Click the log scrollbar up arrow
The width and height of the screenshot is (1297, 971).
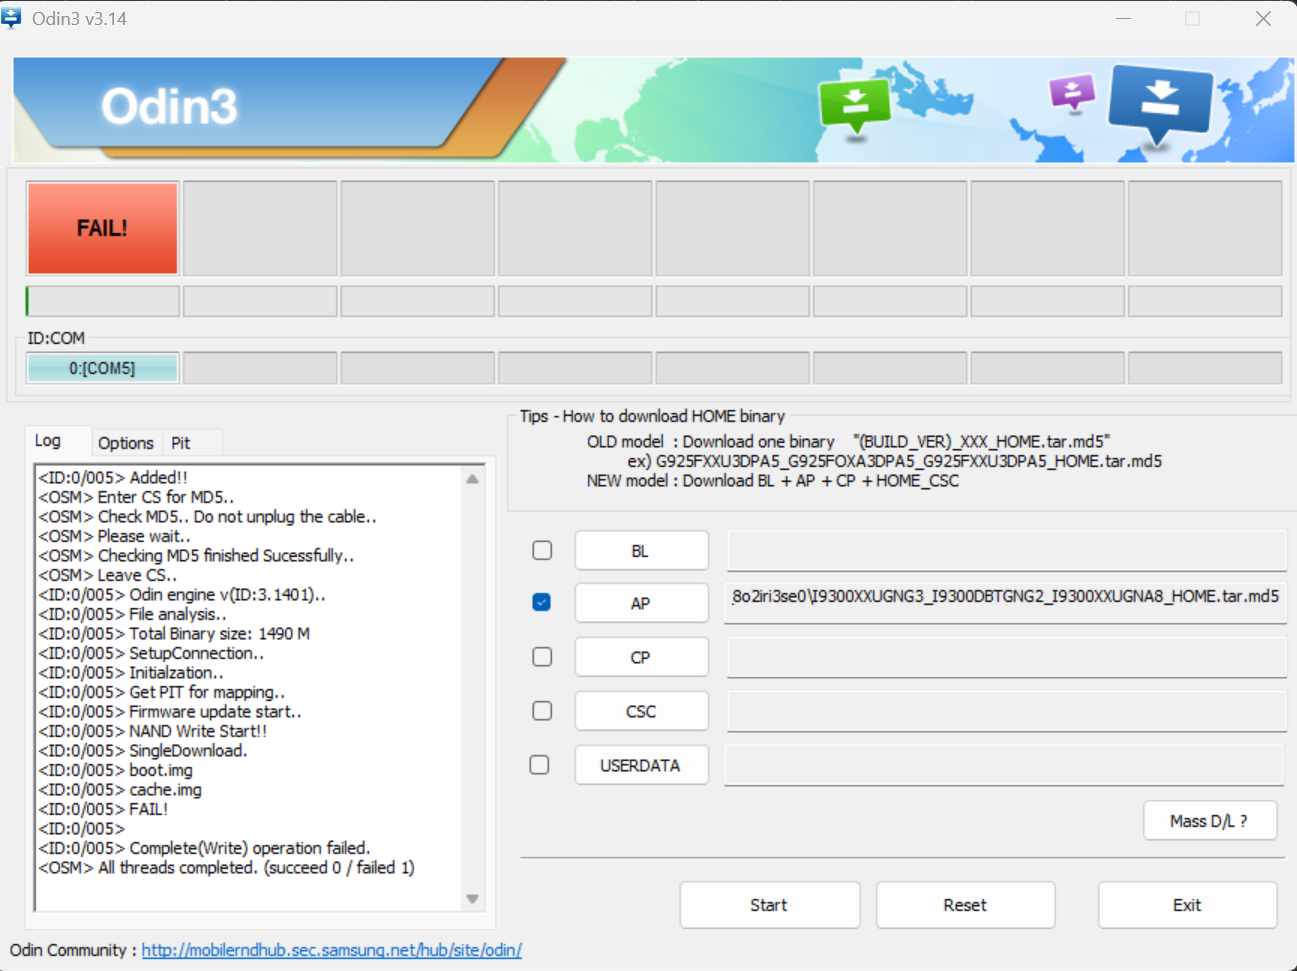(x=473, y=479)
